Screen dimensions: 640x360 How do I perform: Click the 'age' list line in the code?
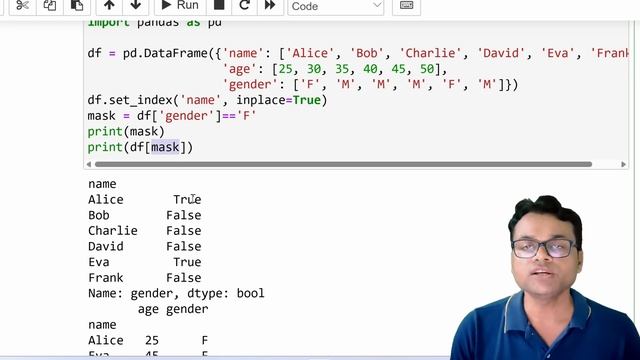coord(335,69)
